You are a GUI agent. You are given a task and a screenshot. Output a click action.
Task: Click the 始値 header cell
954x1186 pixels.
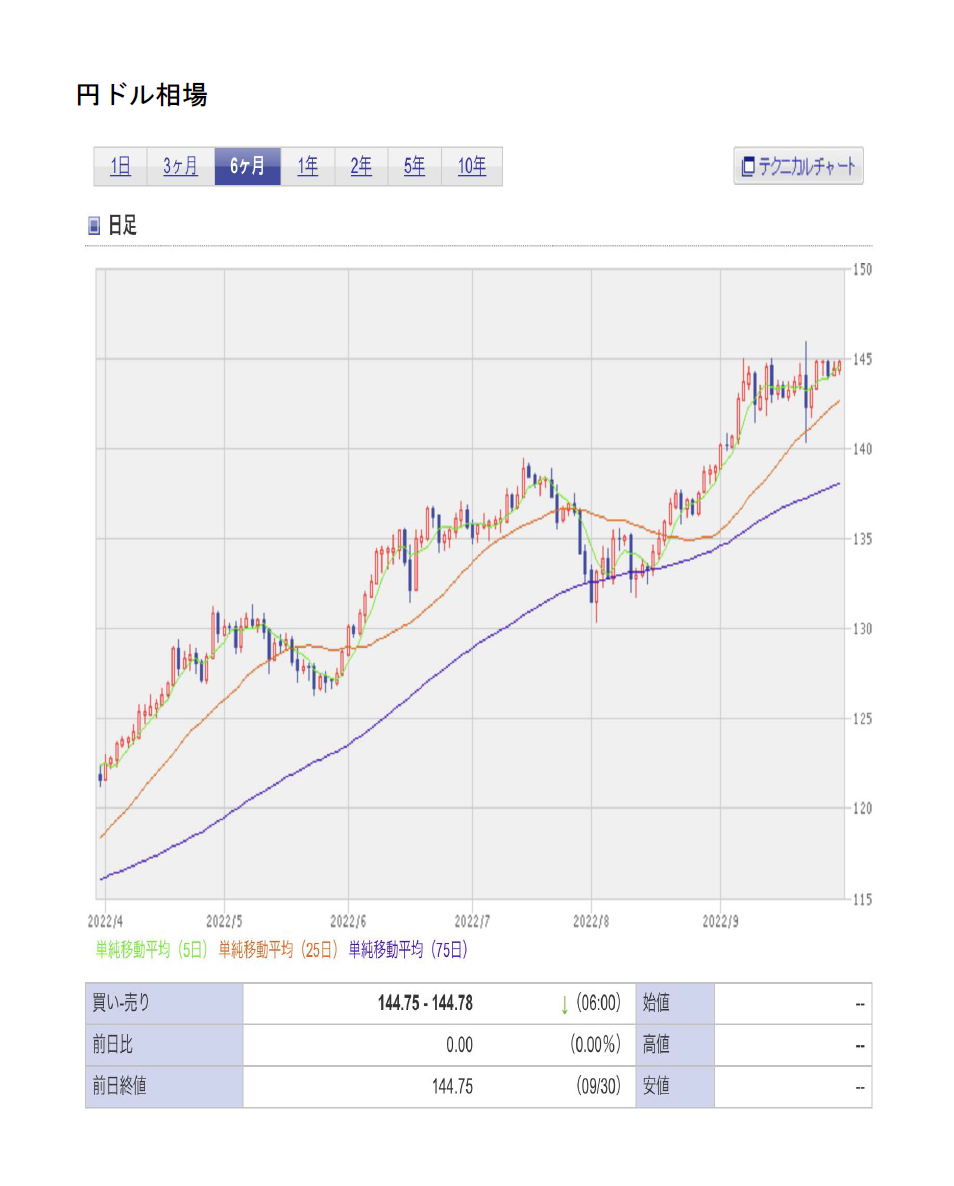[675, 1004]
